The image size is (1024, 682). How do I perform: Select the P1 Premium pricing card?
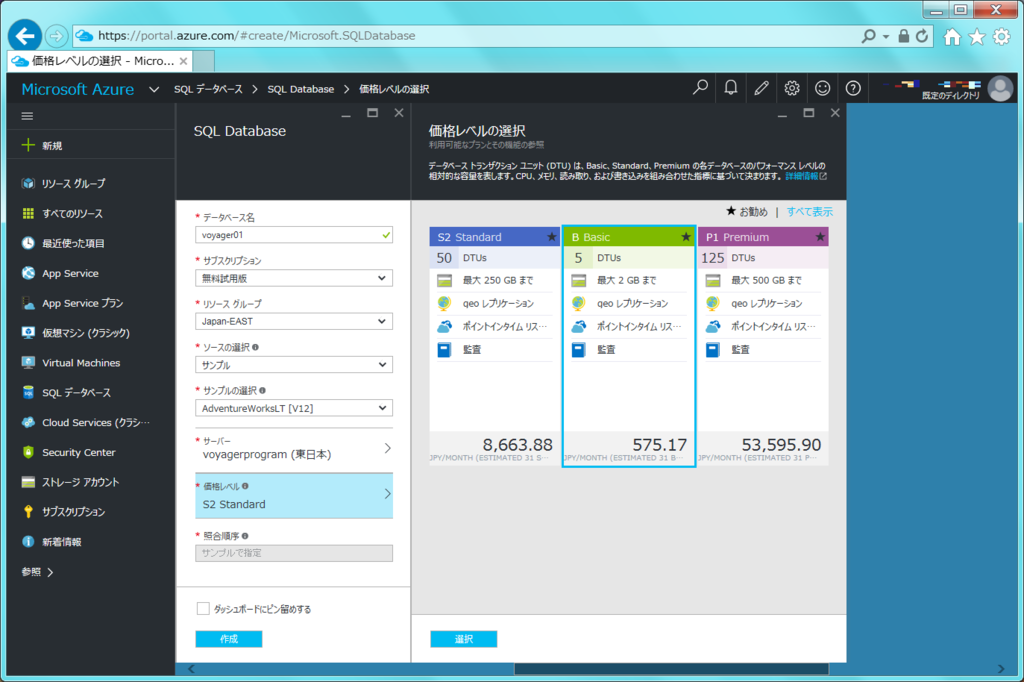tap(763, 346)
